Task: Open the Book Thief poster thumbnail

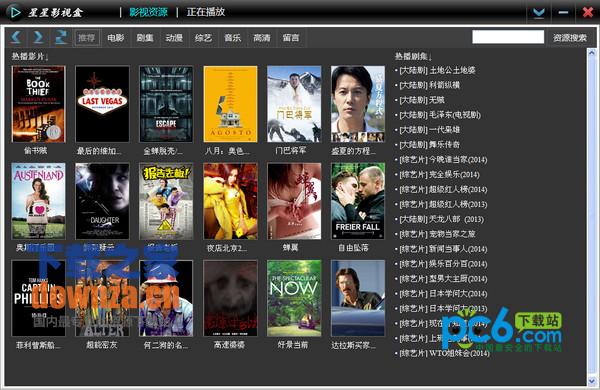Action: point(38,104)
